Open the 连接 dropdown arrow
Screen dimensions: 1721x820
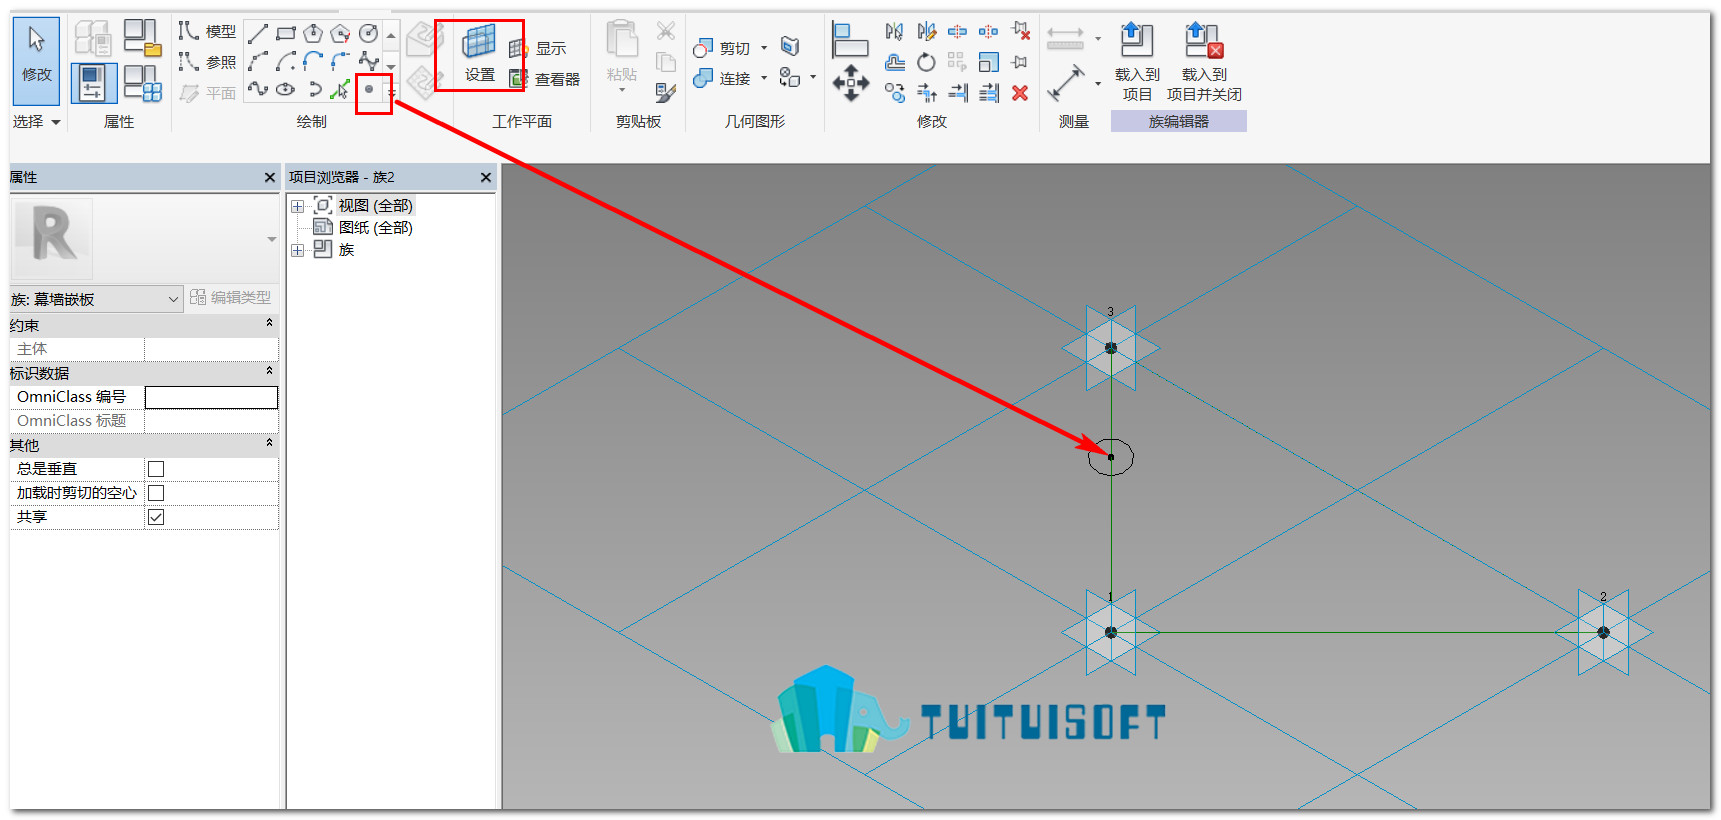point(764,78)
